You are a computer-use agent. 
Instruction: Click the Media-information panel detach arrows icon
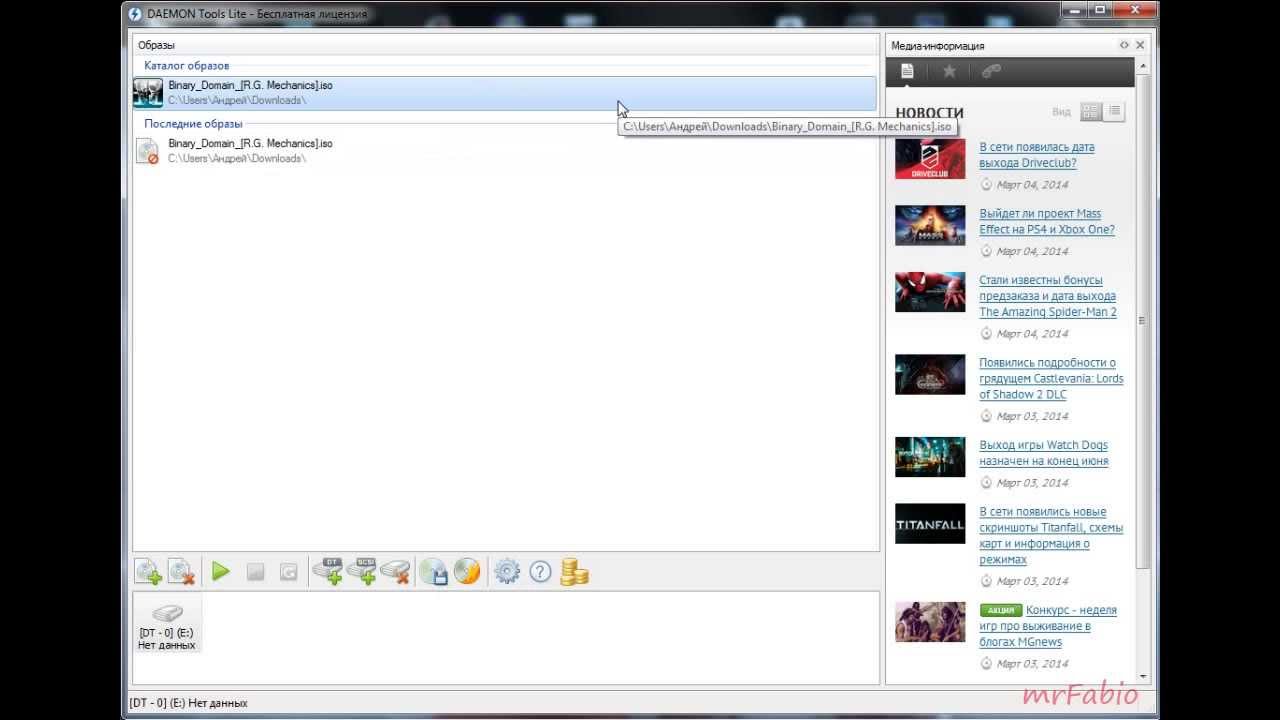point(1124,45)
